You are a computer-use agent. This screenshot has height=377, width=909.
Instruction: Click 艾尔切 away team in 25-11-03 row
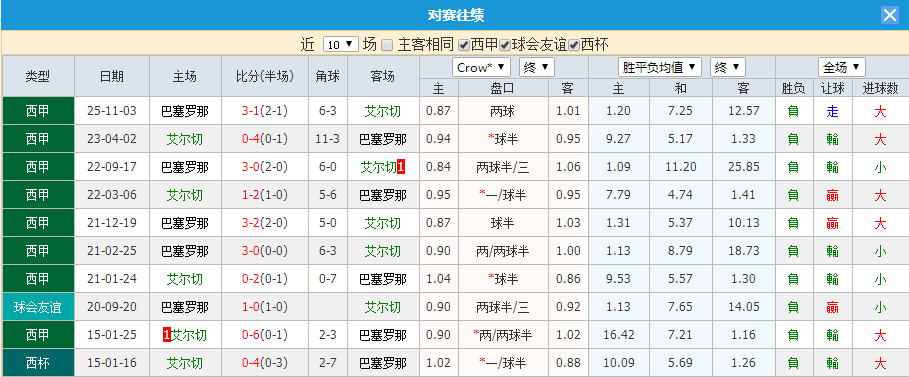(383, 111)
